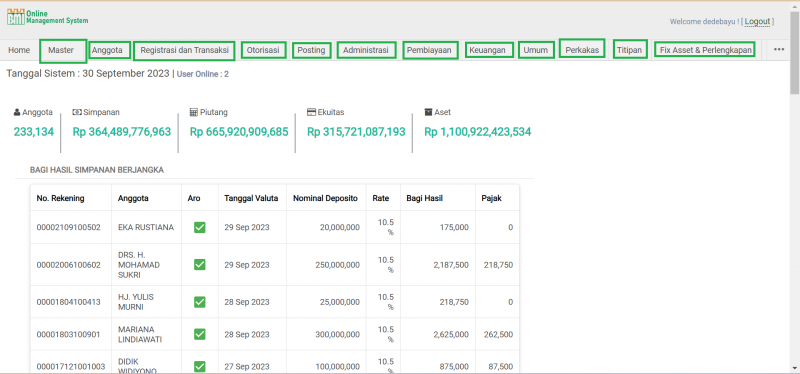Open the three-dots overflow menu
This screenshot has height=374, width=800.
(x=779, y=49)
